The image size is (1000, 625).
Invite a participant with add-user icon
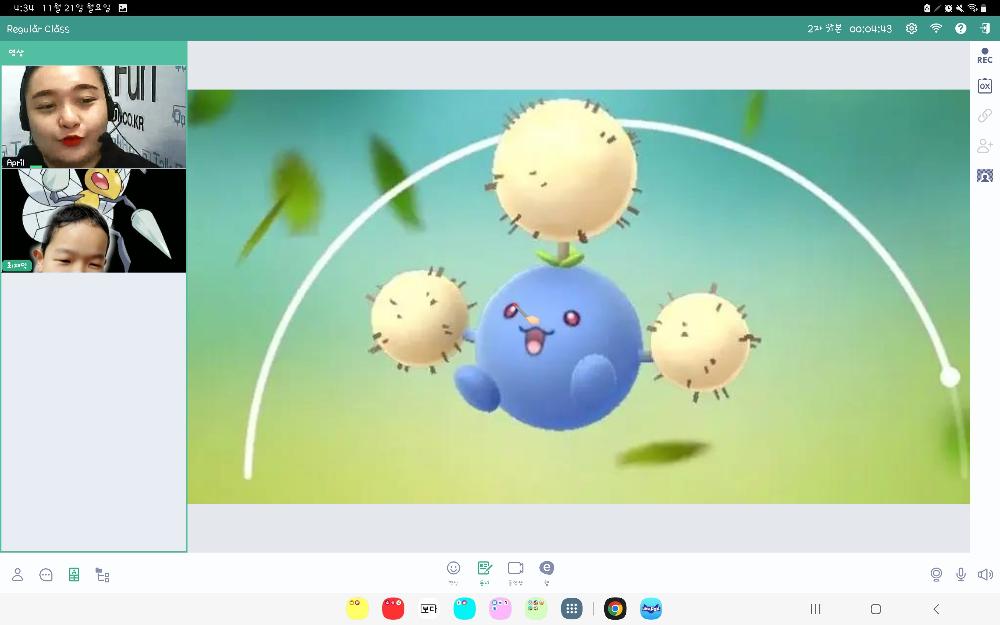(984, 146)
